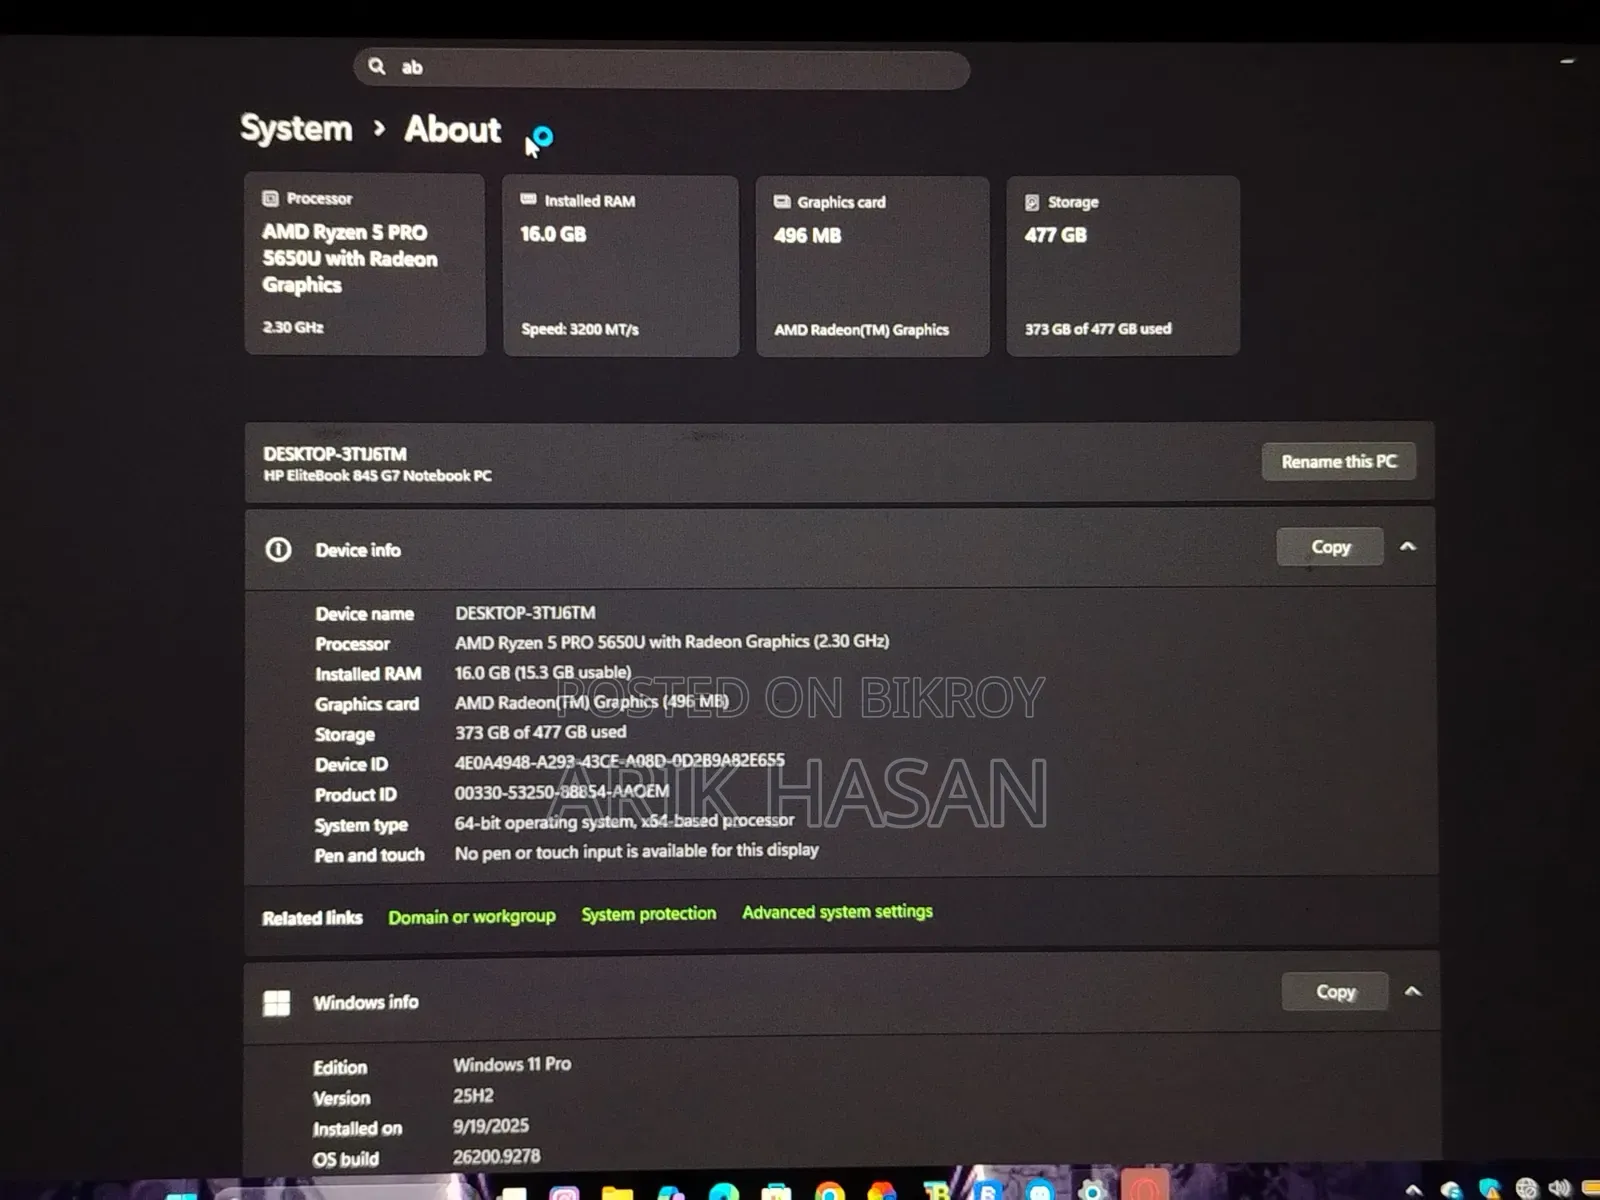Viewport: 1600px width, 1200px height.
Task: Open the Installed RAM card
Action: [x=621, y=266]
